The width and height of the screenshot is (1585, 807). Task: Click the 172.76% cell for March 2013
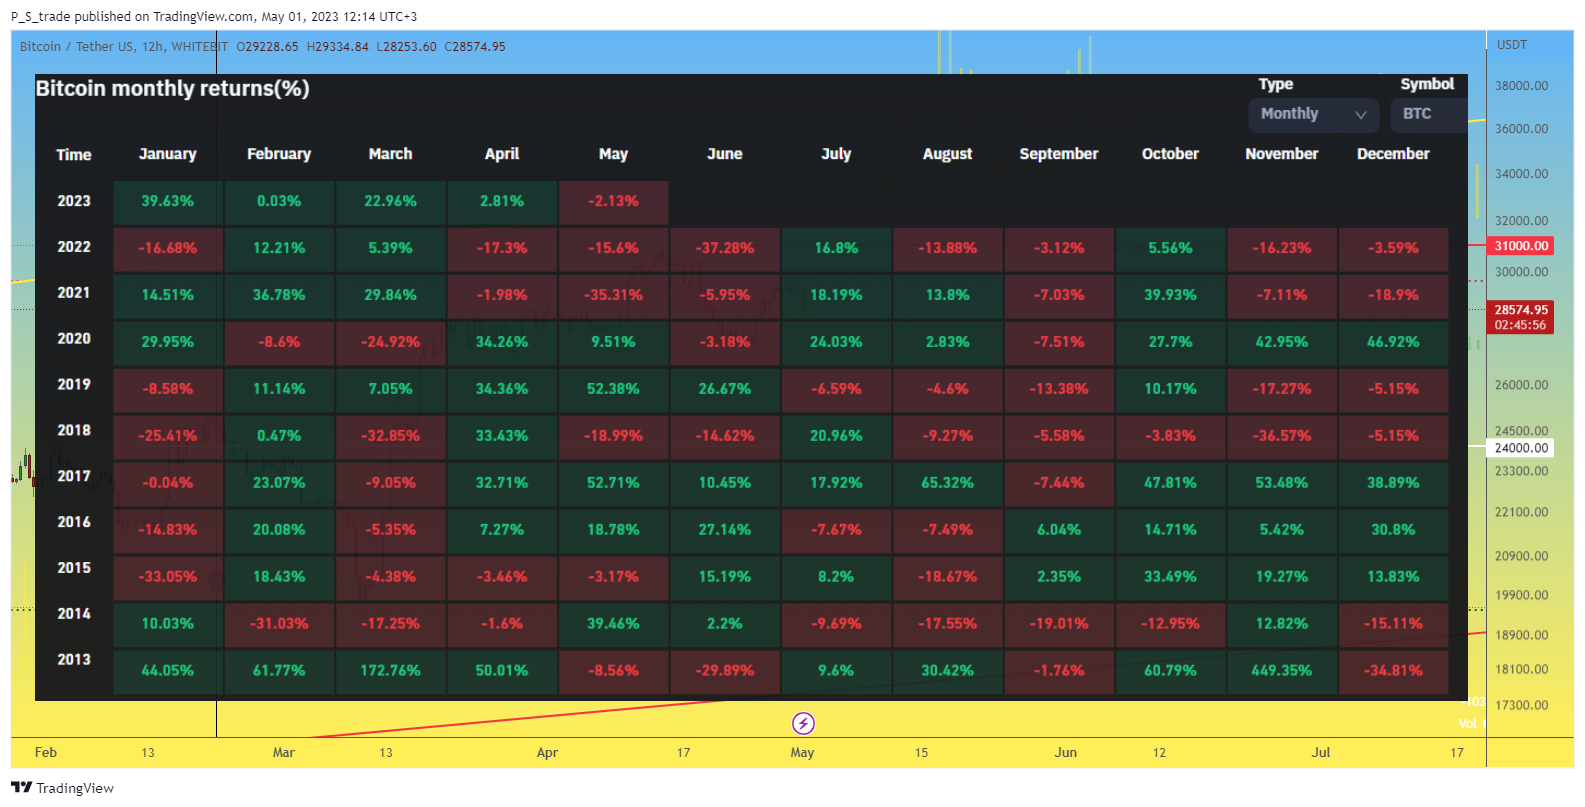pyautogui.click(x=390, y=671)
